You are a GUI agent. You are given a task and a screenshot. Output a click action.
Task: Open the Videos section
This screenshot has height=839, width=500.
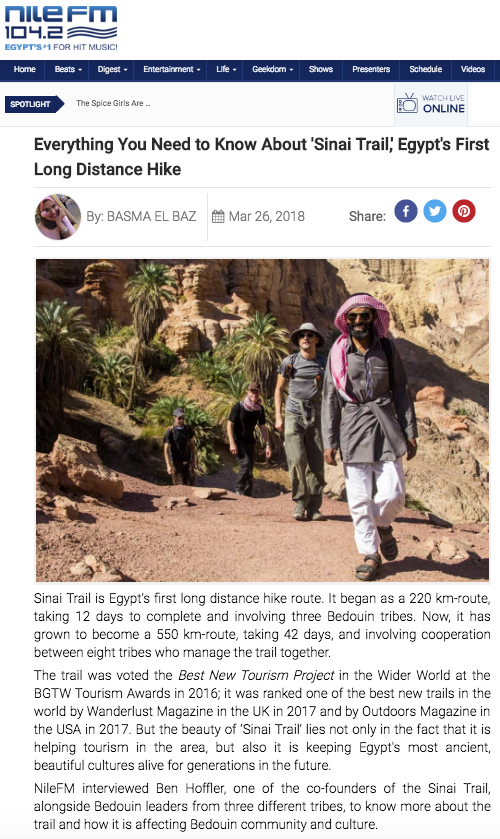(x=473, y=70)
